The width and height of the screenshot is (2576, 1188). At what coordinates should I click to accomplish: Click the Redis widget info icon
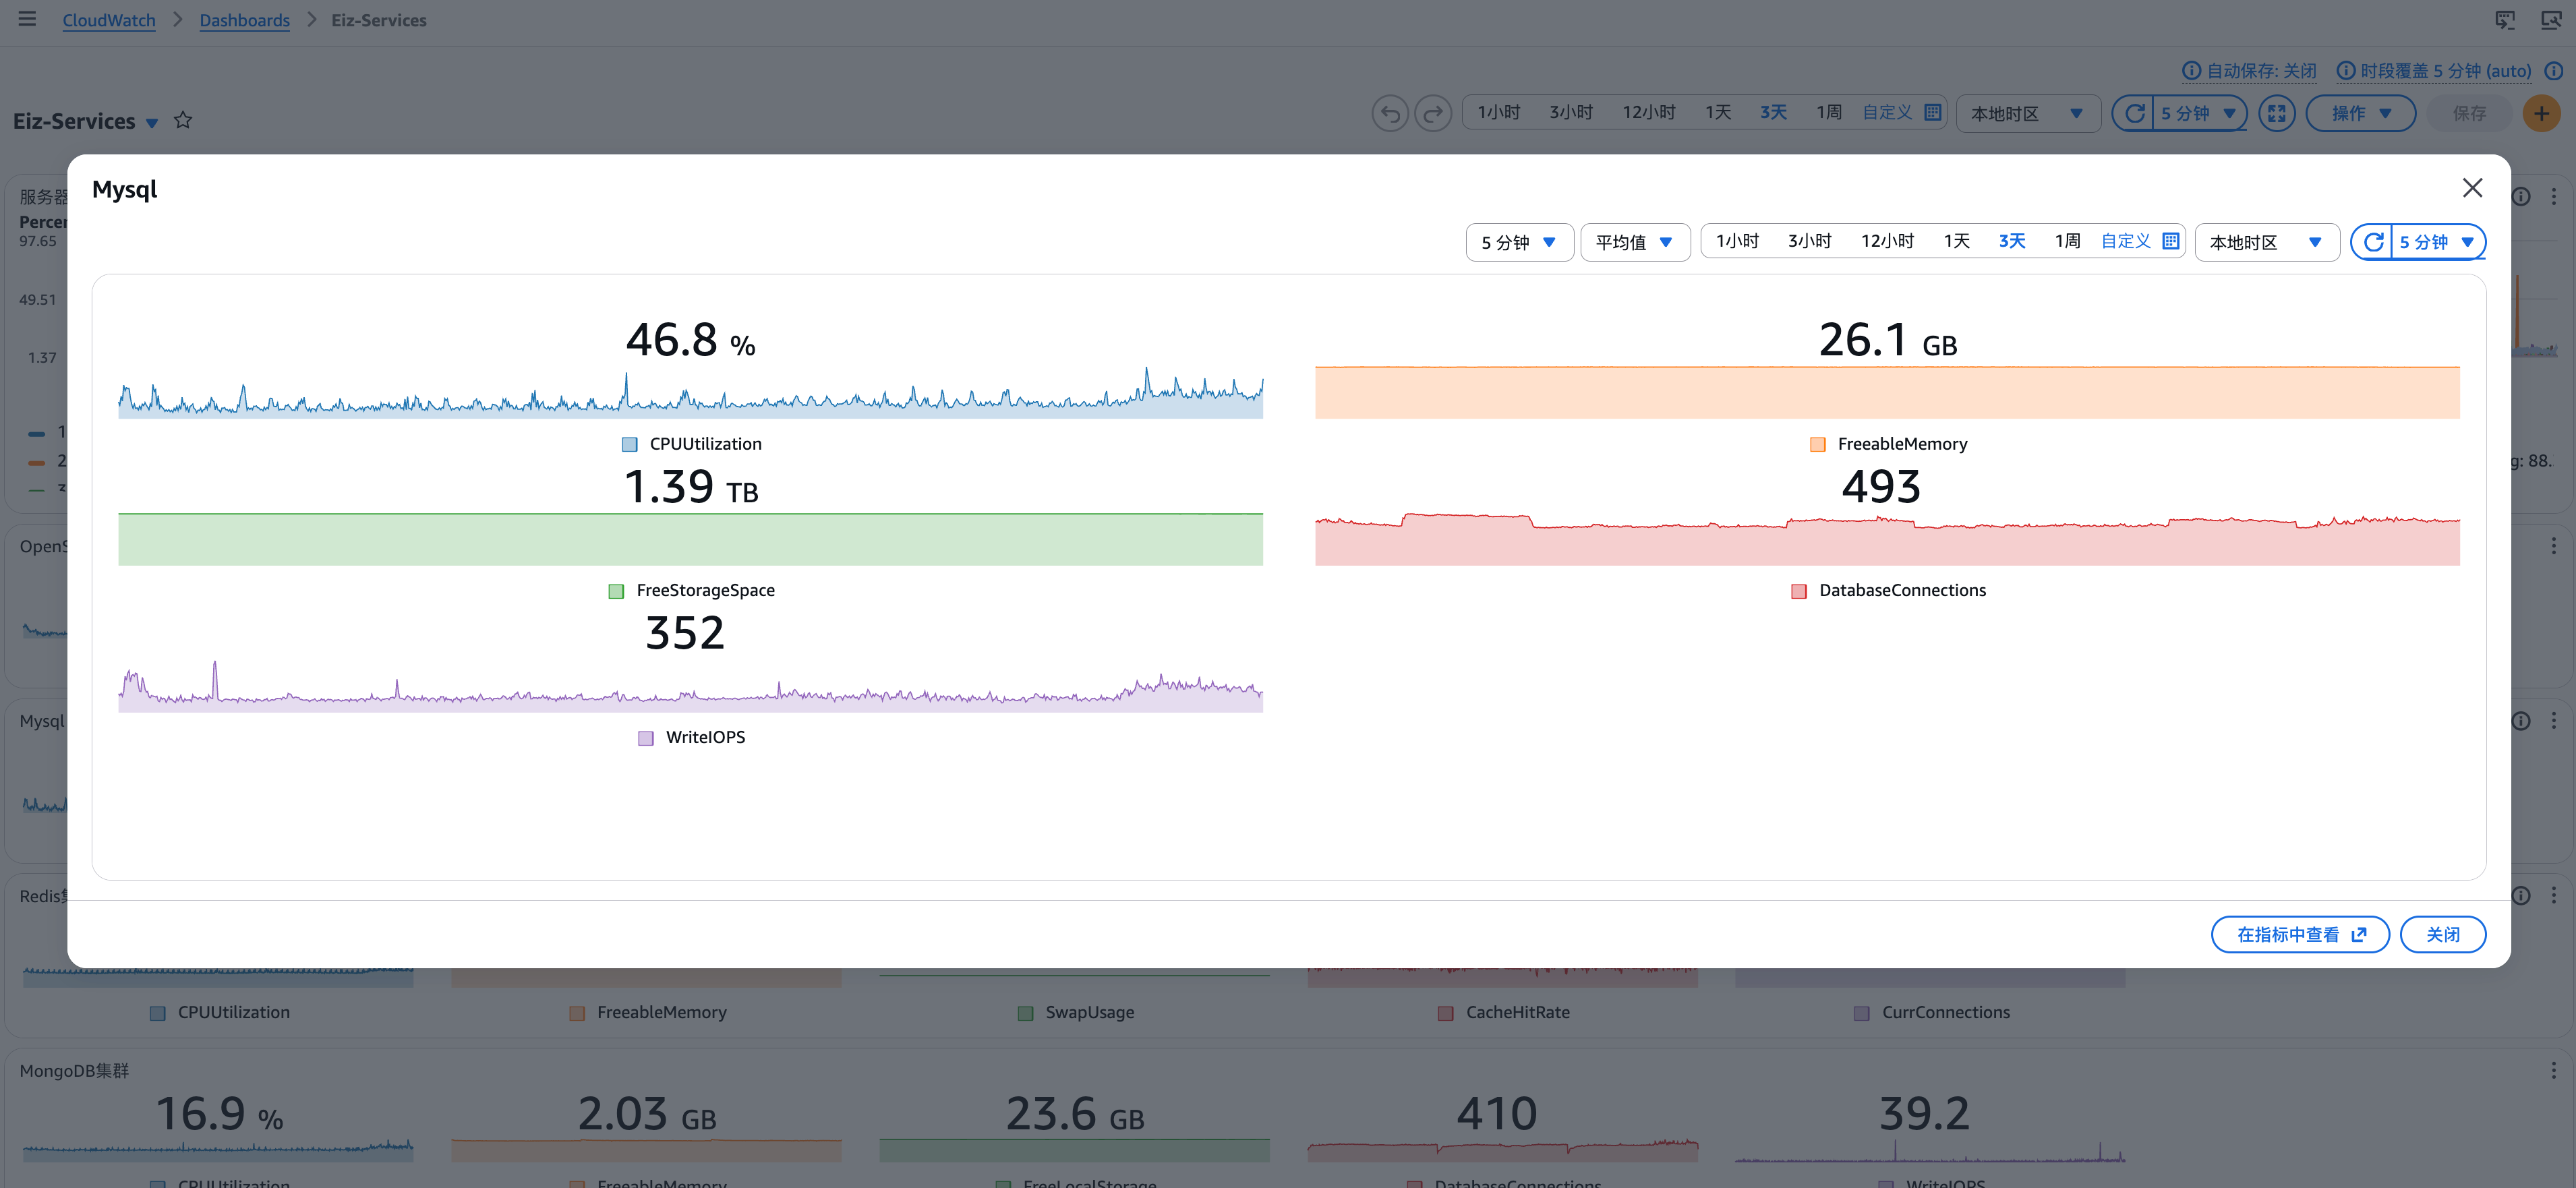[2521, 895]
